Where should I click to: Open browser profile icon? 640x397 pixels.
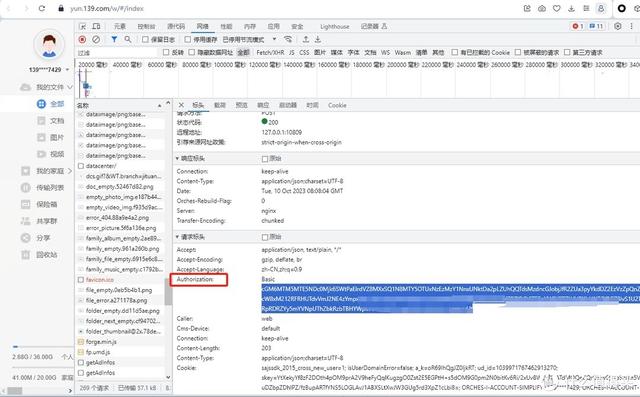click(601, 8)
